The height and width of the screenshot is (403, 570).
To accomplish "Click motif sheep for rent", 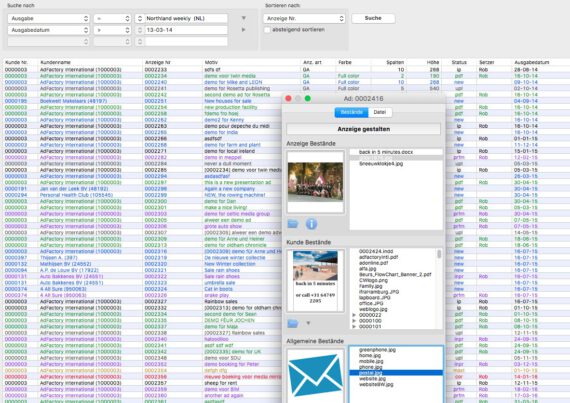I will pyautogui.click(x=221, y=383).
